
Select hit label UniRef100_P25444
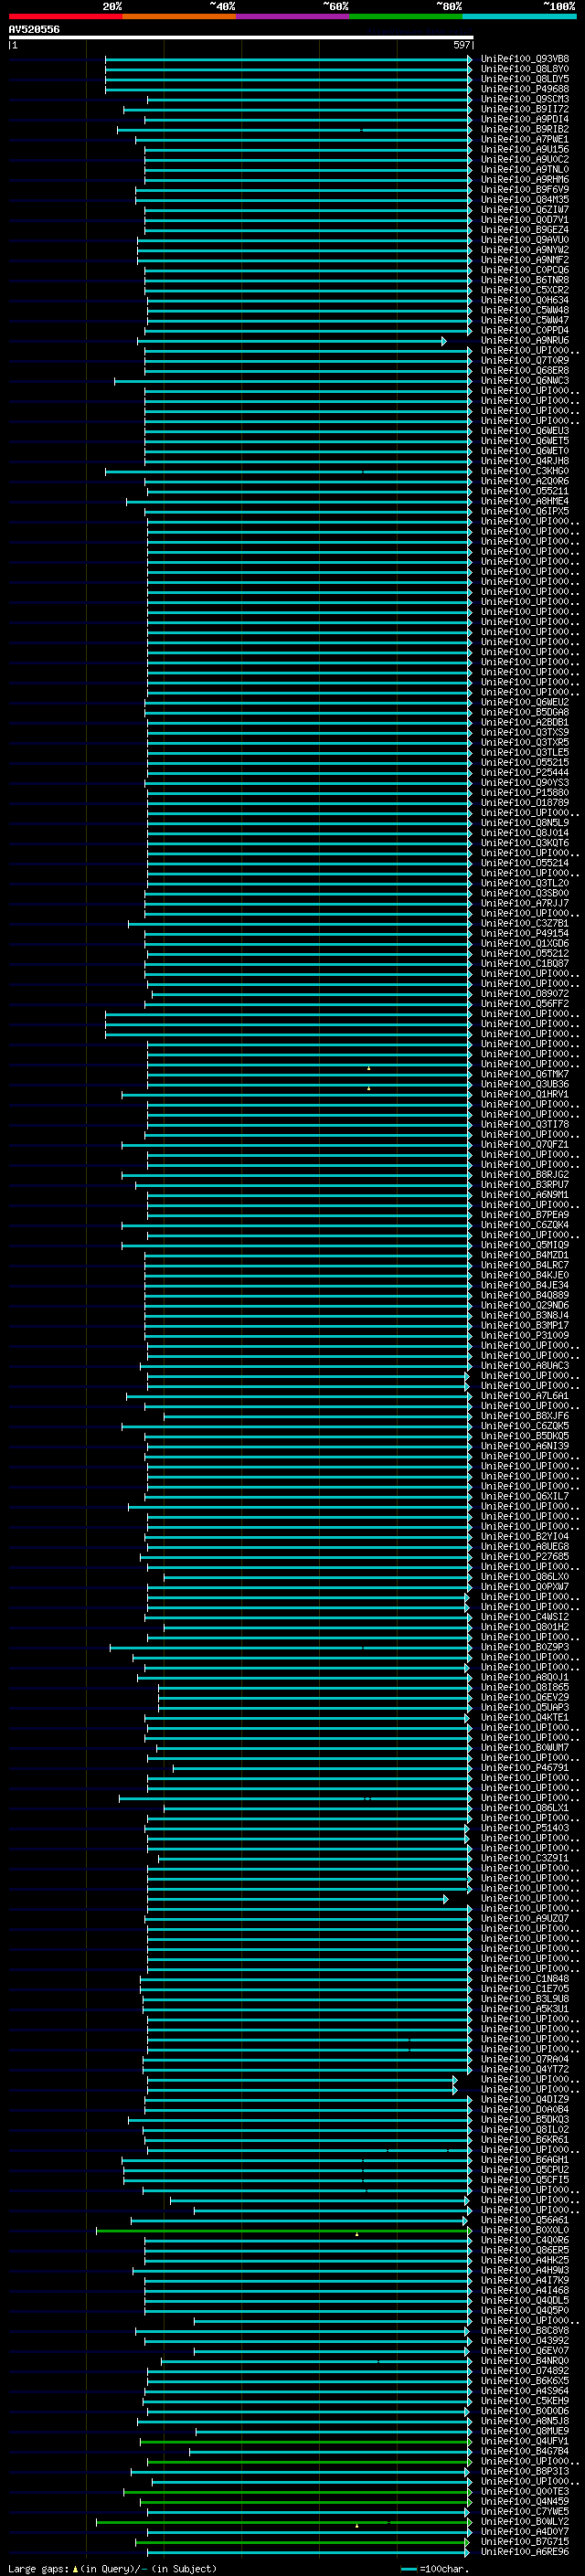pos(525,772)
